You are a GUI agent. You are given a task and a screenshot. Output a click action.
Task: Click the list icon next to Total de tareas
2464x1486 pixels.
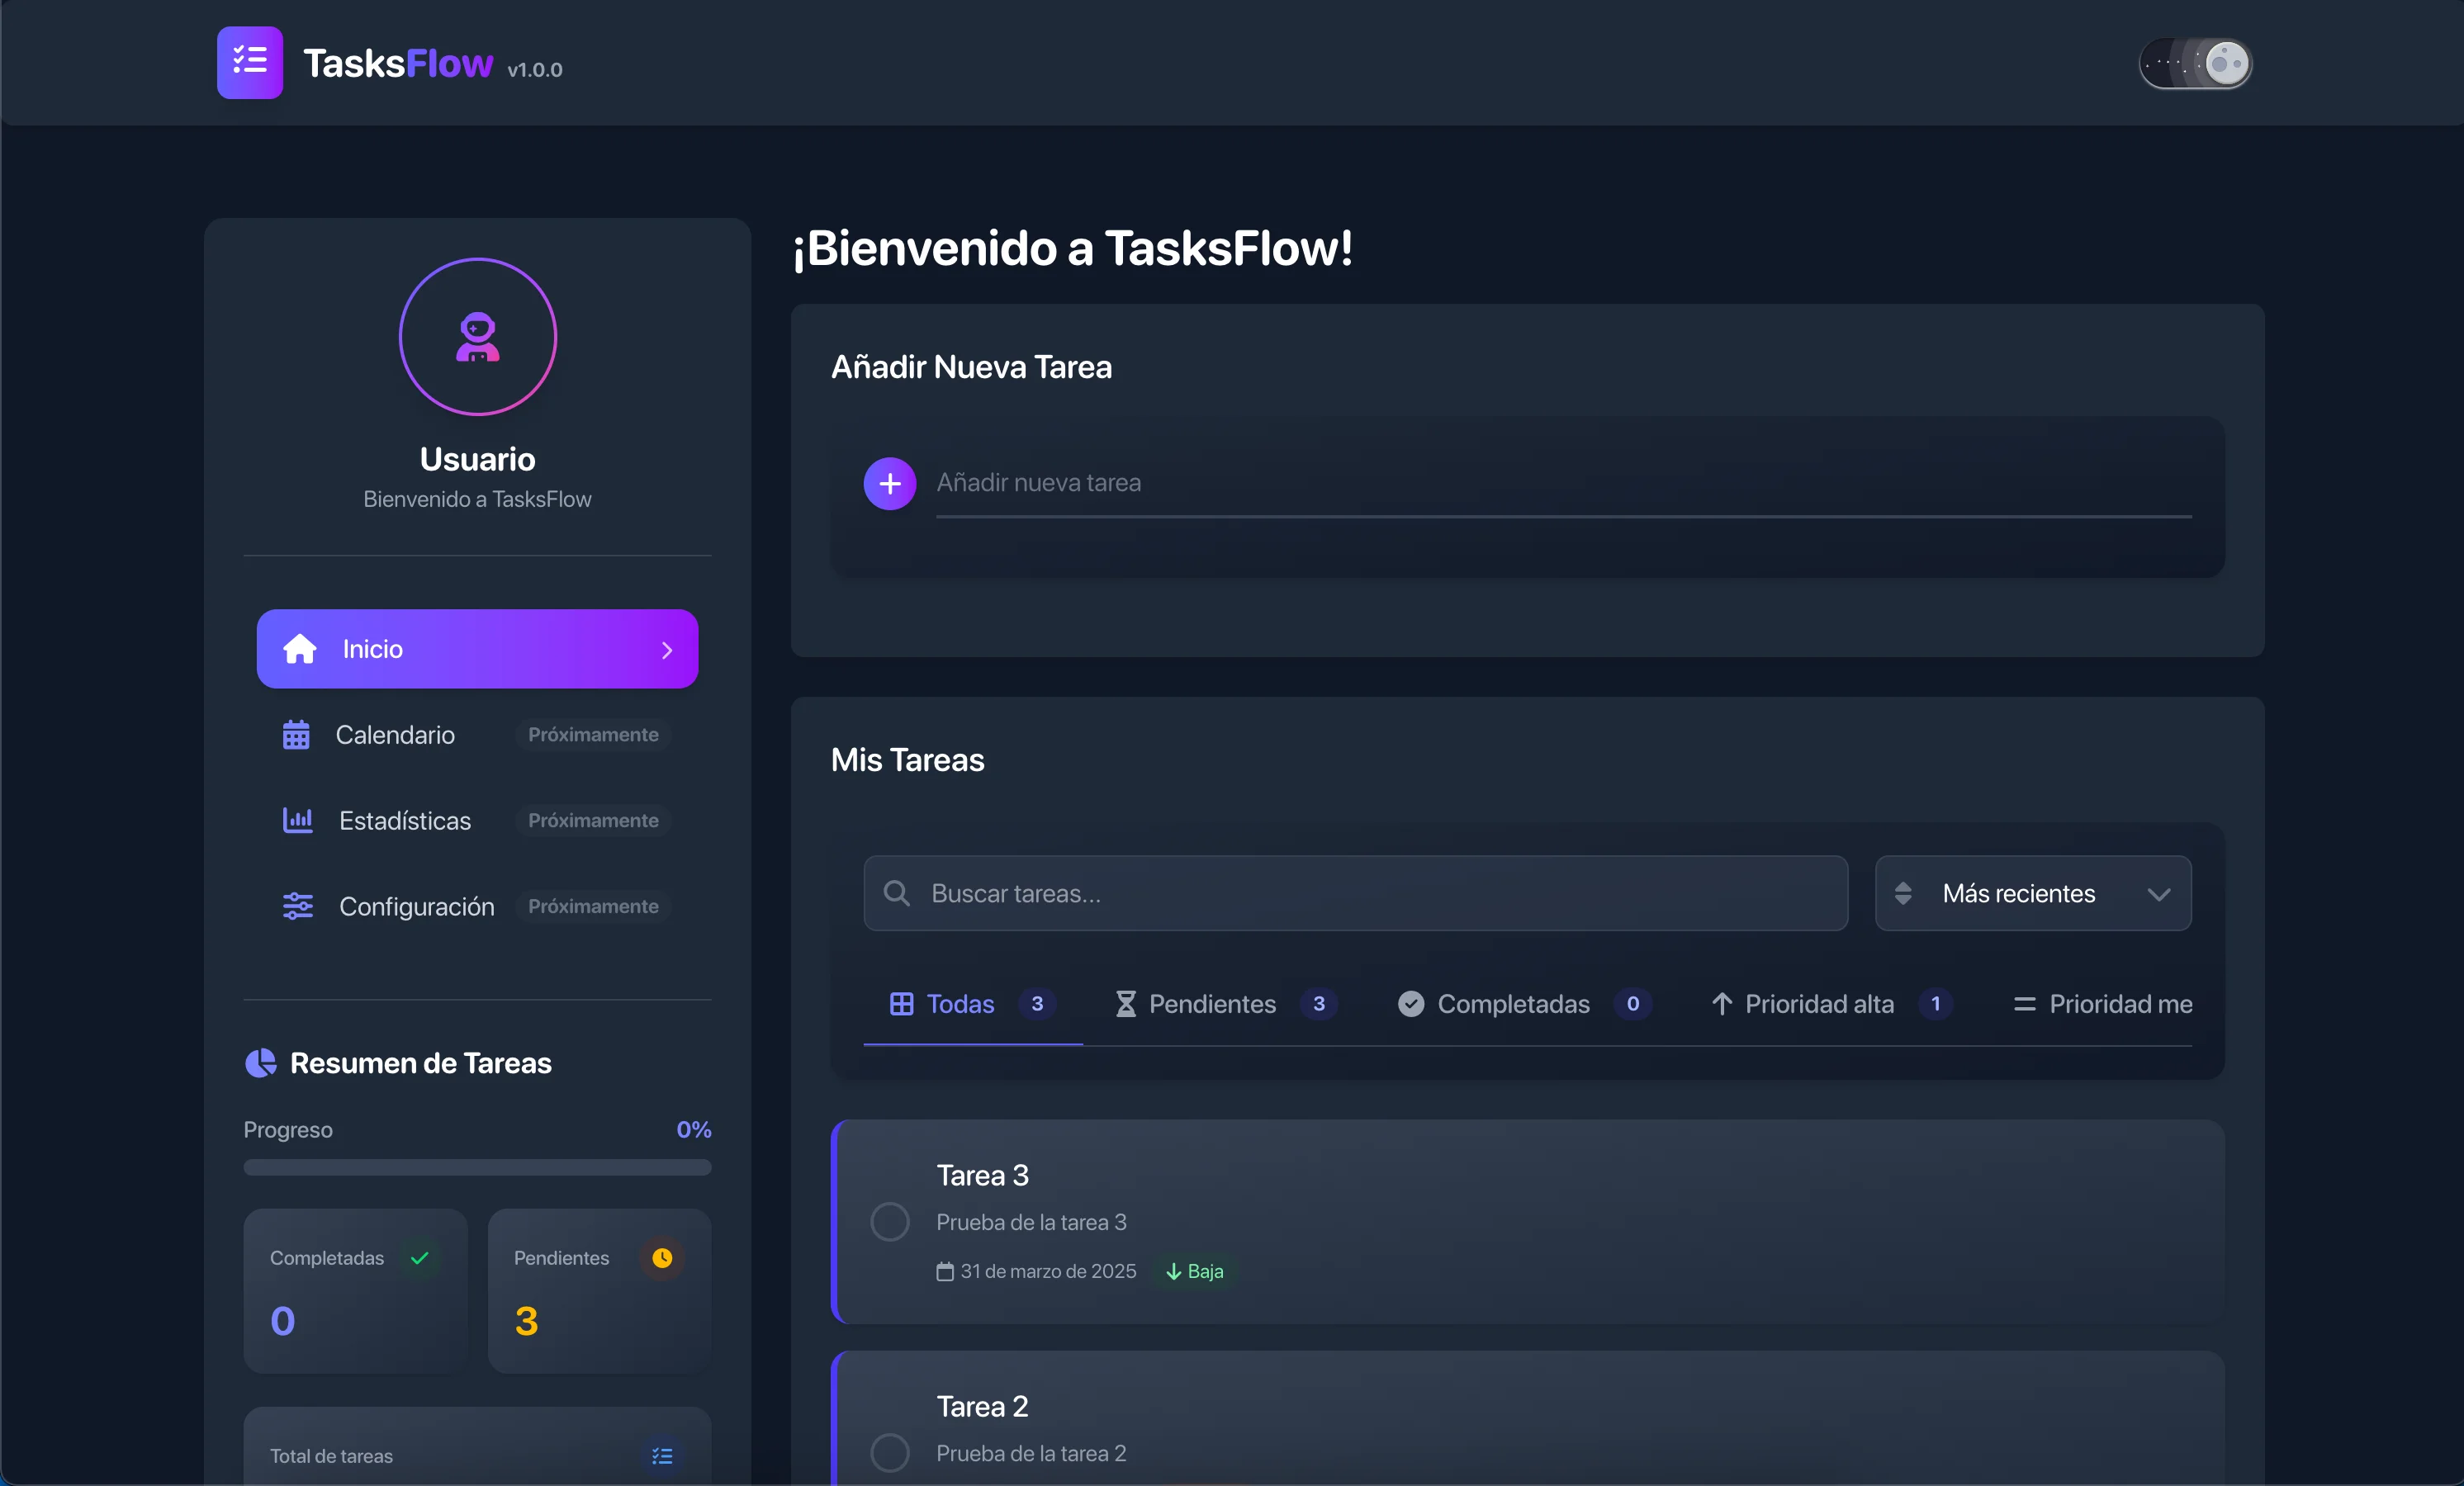point(661,1456)
